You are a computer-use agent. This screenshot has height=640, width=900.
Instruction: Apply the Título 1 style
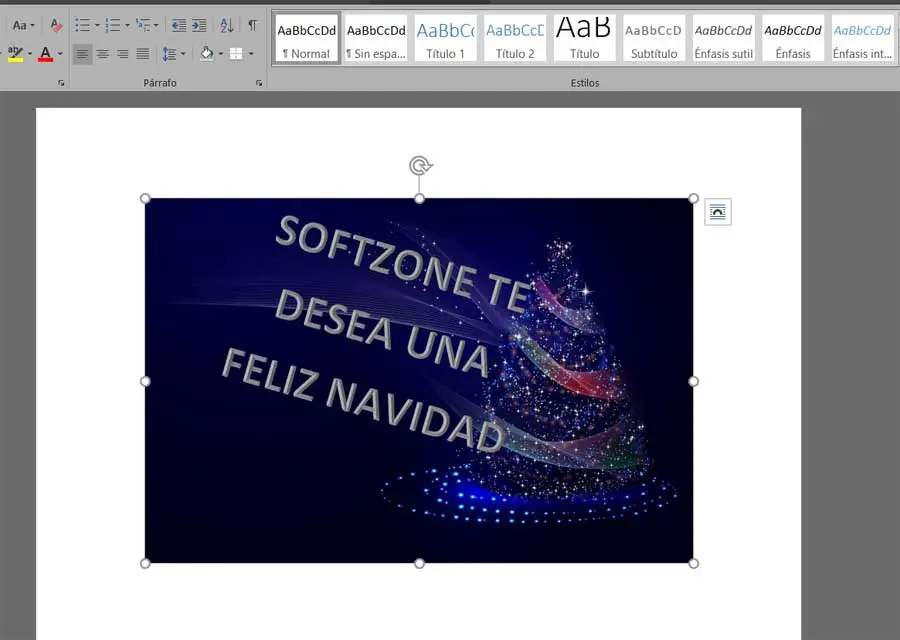click(x=445, y=38)
